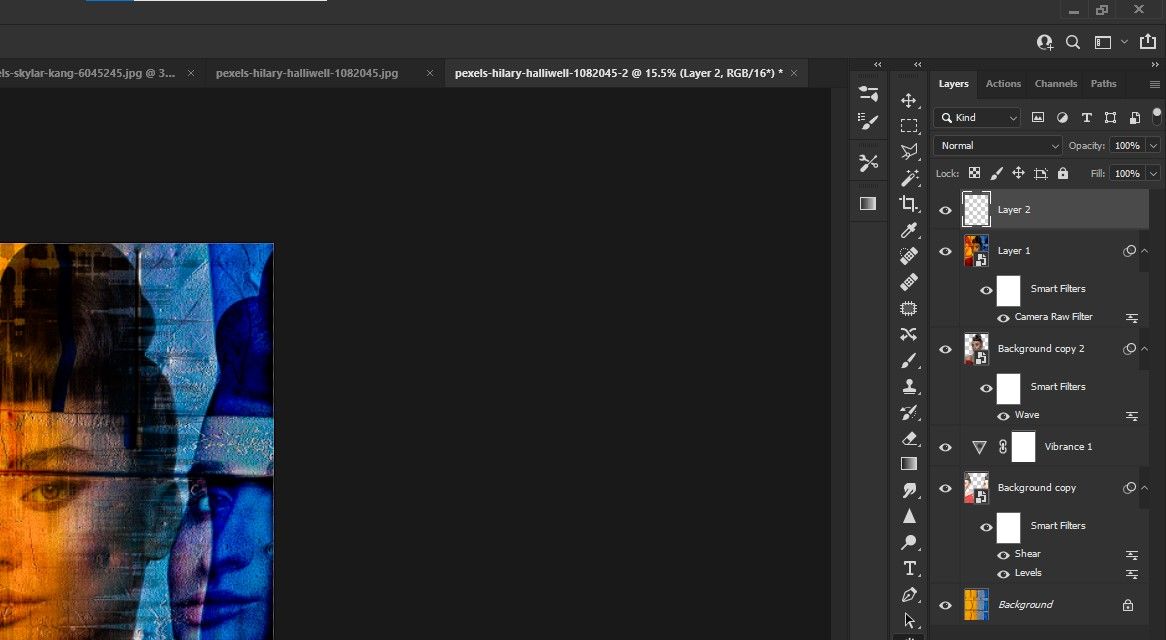Open pexels-hilary-halliwell-1082045.jpg document tab

pyautogui.click(x=307, y=73)
